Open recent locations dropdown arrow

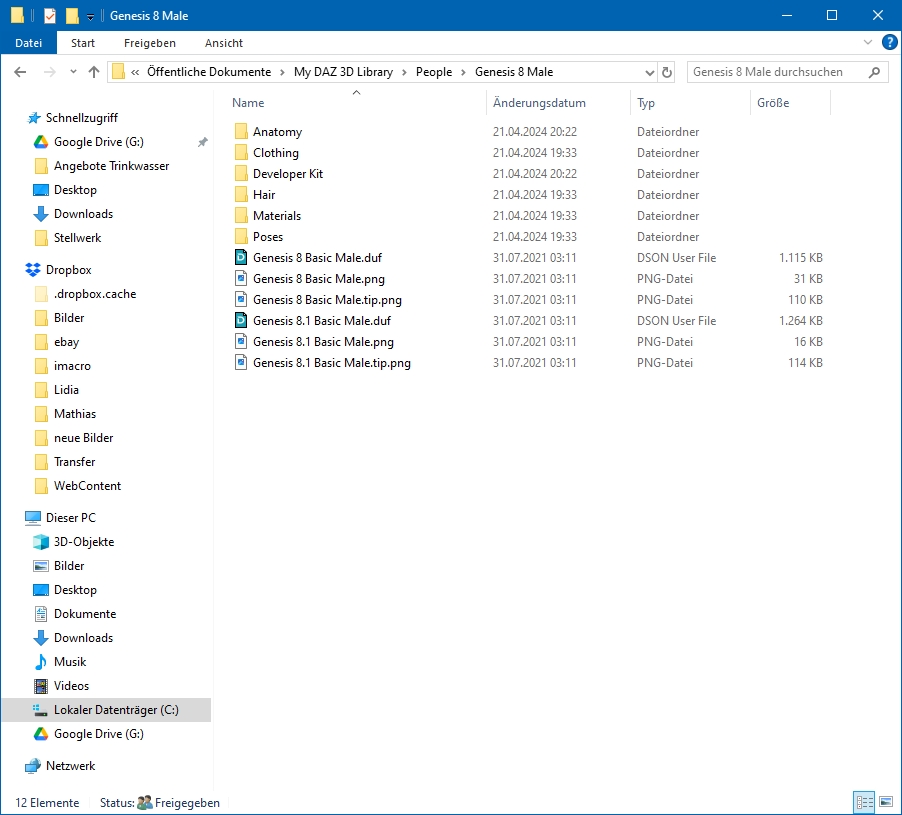[x=73, y=72]
